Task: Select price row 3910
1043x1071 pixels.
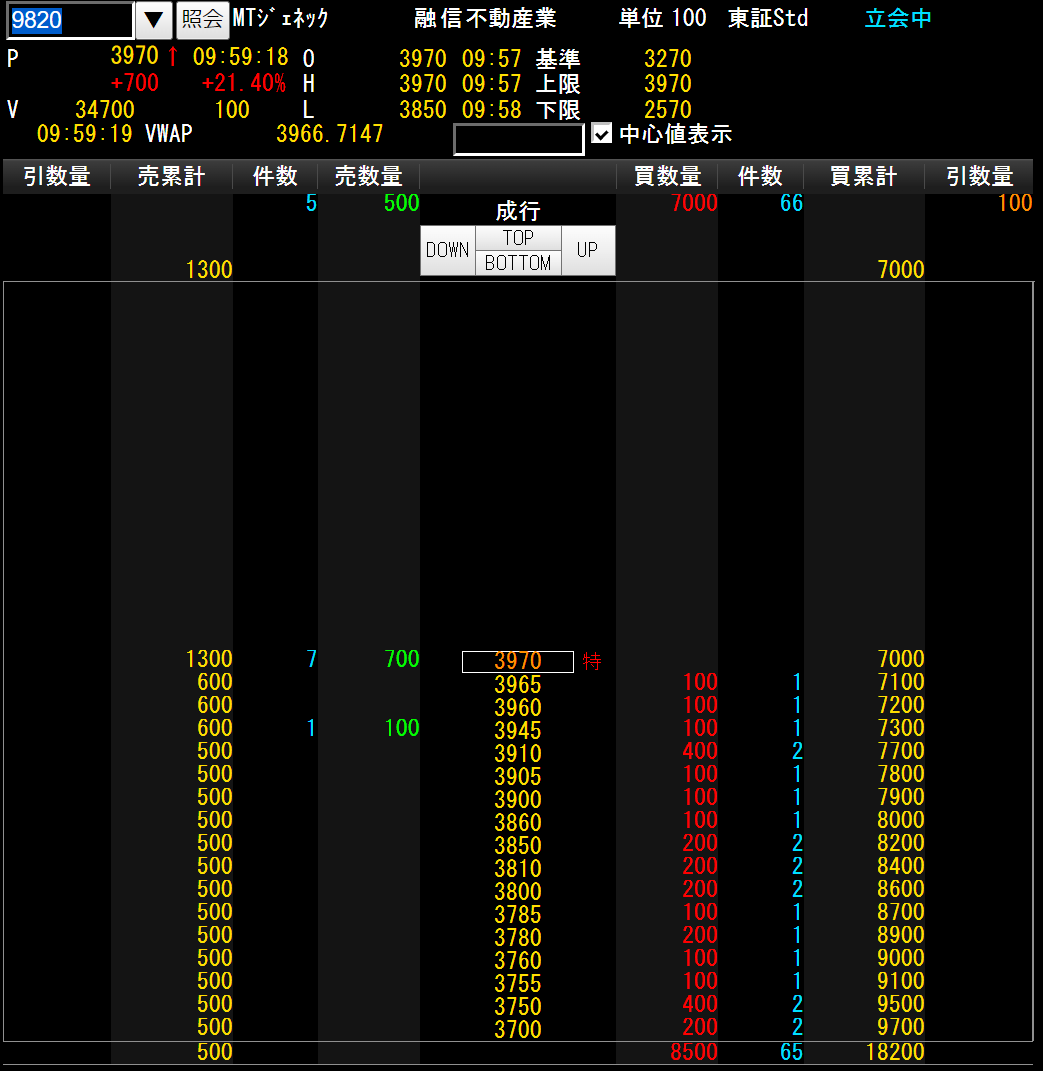Action: click(x=518, y=753)
